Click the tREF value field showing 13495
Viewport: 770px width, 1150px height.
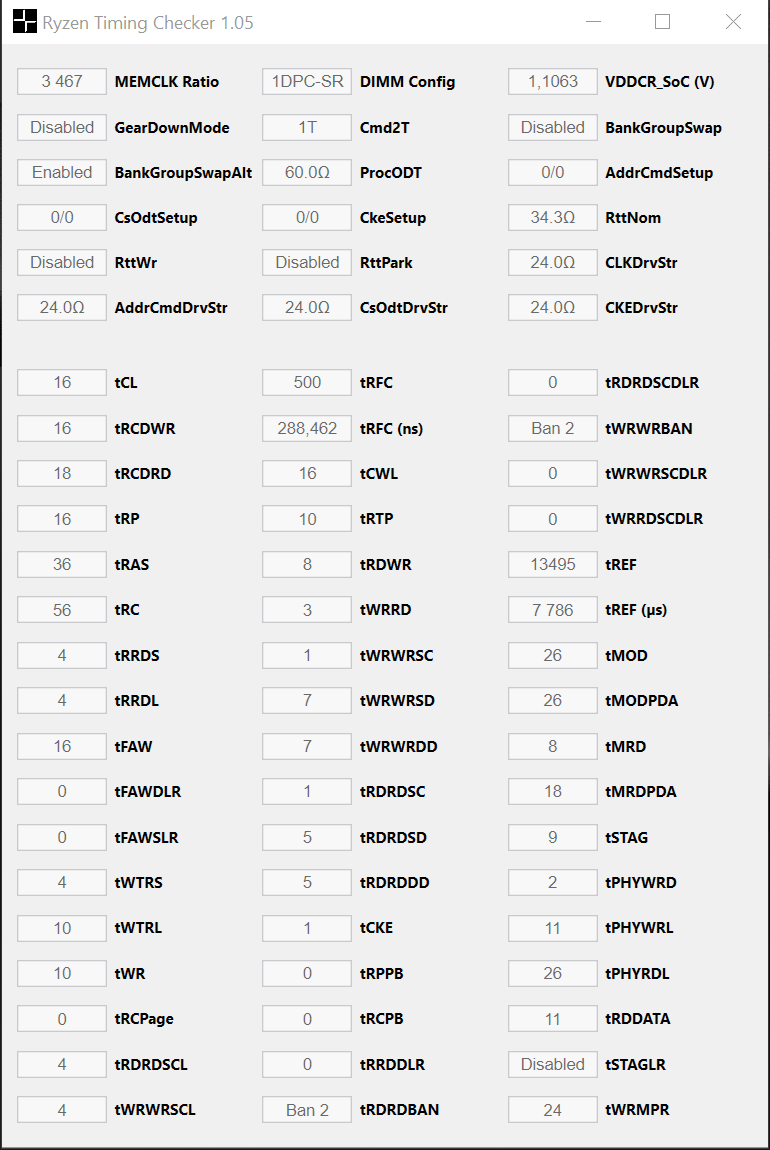553,564
